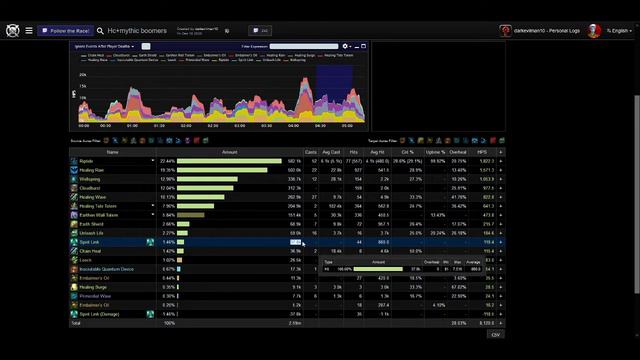
Task: Toggle Healing Surge series in graph legend
Action: click(302, 55)
